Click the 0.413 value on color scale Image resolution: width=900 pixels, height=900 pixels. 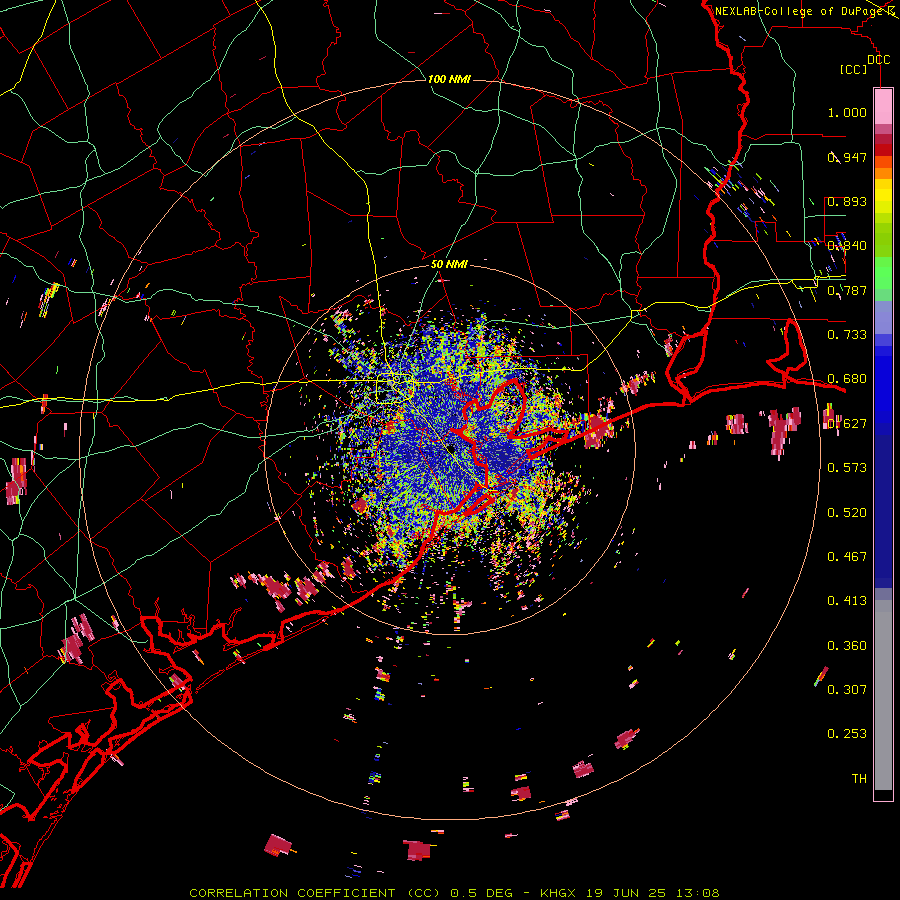(x=847, y=601)
